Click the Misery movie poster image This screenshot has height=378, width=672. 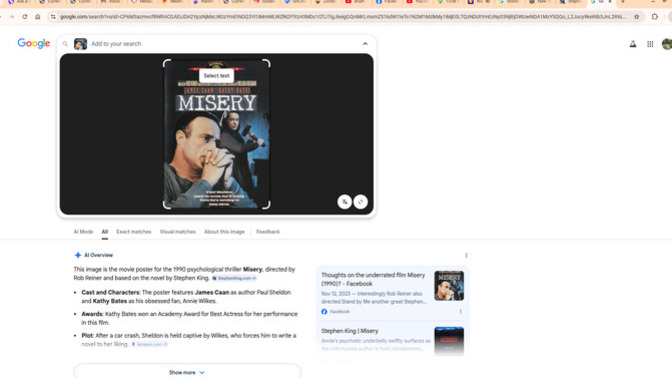pyautogui.click(x=216, y=134)
